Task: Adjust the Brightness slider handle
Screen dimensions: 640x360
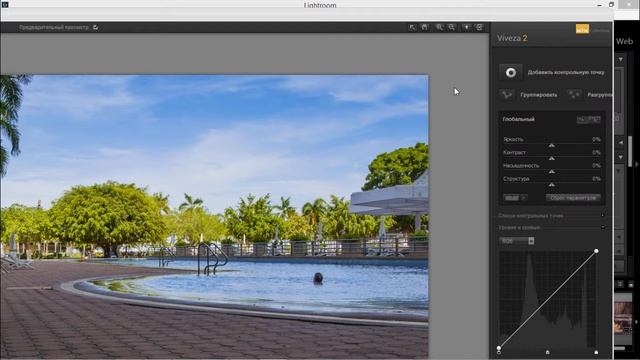Action: (x=551, y=145)
